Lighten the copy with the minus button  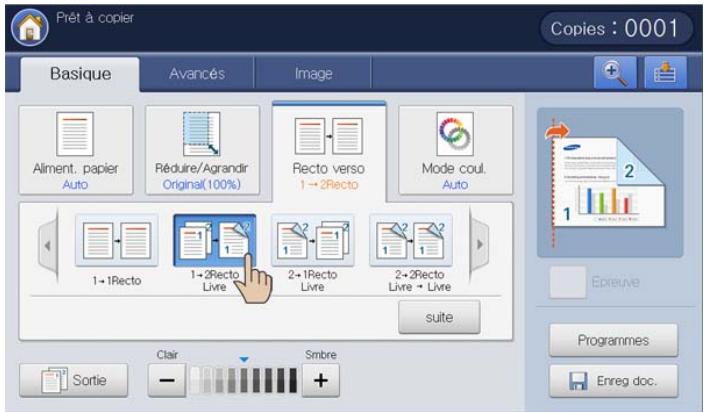tap(167, 380)
